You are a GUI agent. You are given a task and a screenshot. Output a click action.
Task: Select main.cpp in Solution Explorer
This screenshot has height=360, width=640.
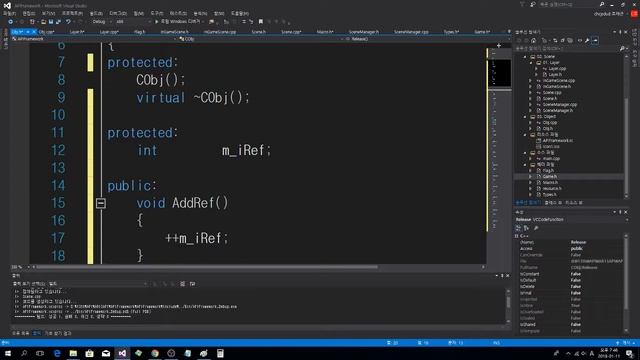[x=551, y=159]
